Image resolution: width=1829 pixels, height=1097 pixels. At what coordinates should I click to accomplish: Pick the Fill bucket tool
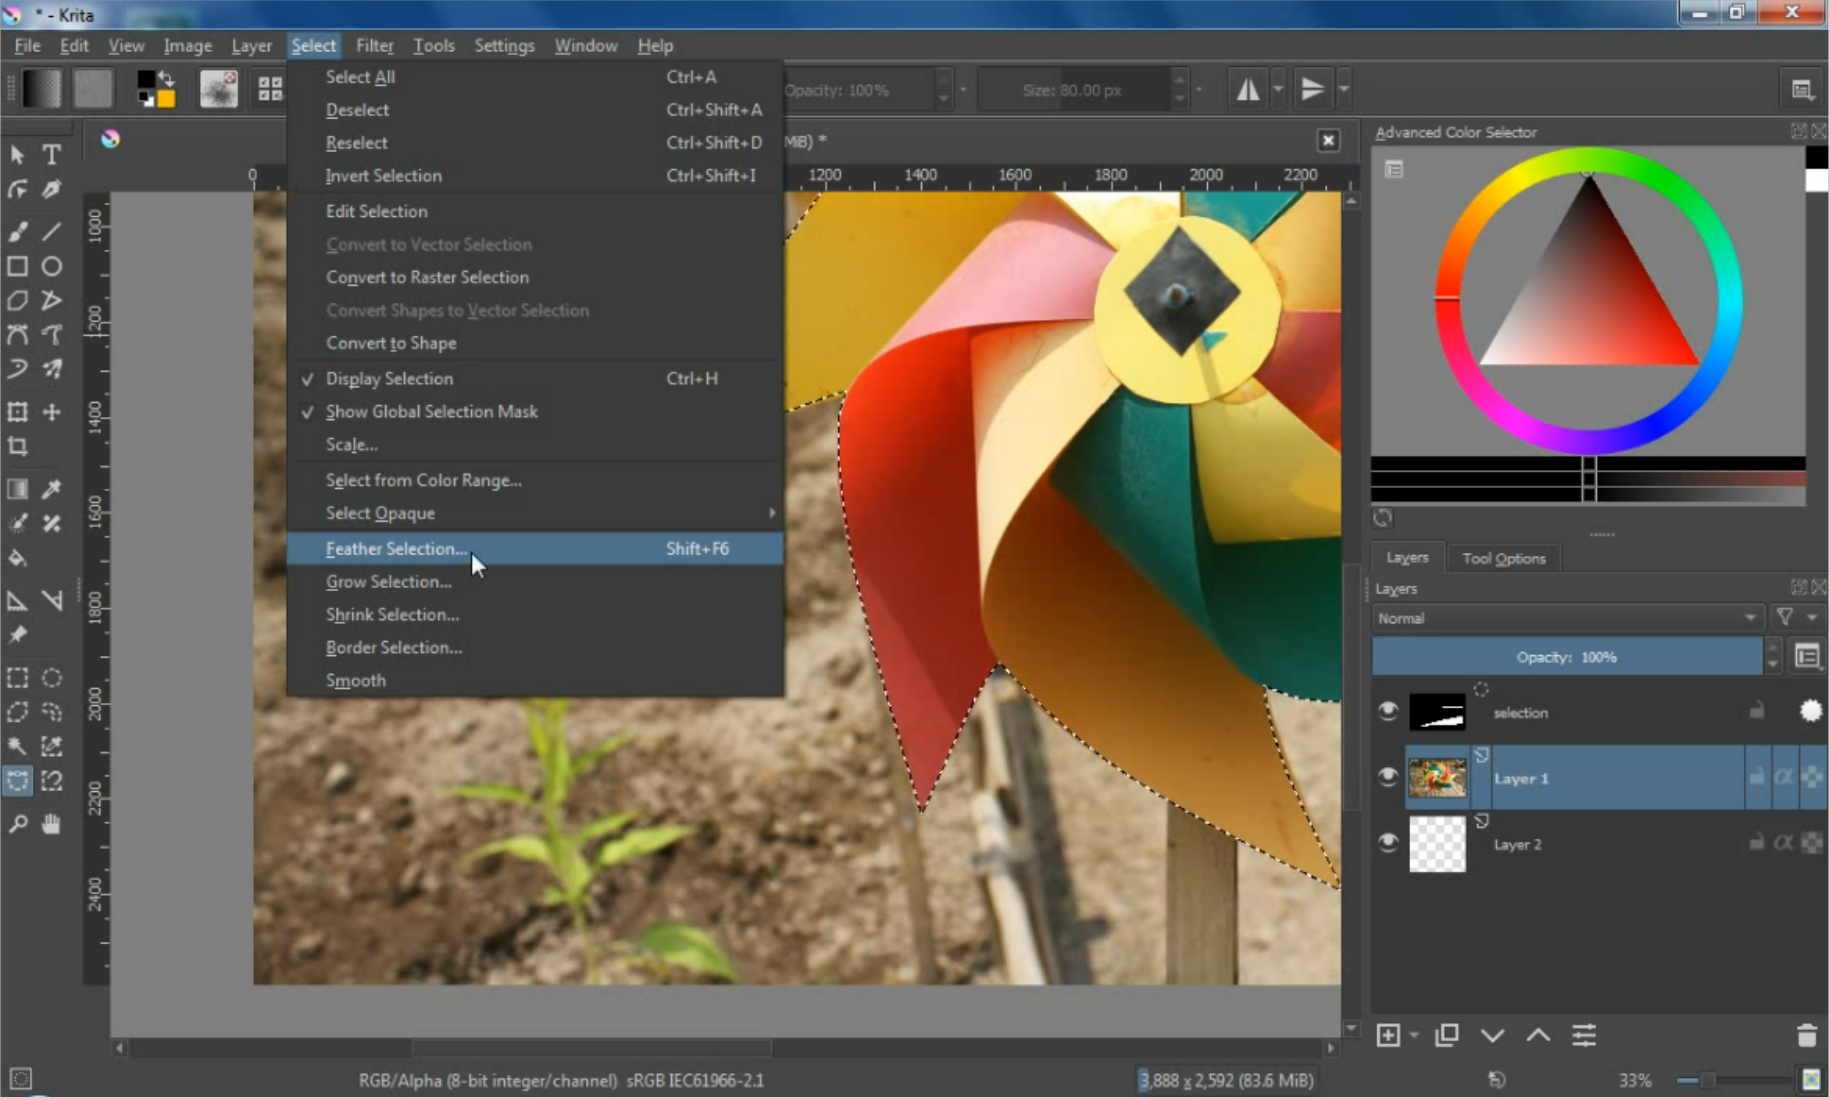coord(16,559)
